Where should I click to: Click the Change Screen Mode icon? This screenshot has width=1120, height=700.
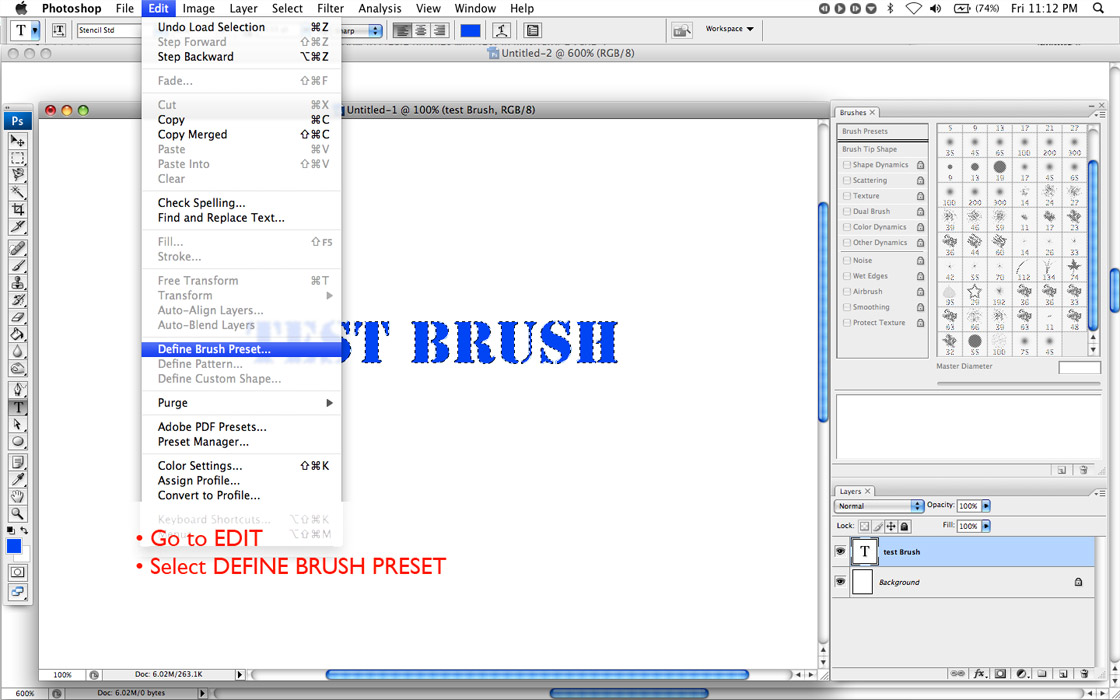click(18, 591)
